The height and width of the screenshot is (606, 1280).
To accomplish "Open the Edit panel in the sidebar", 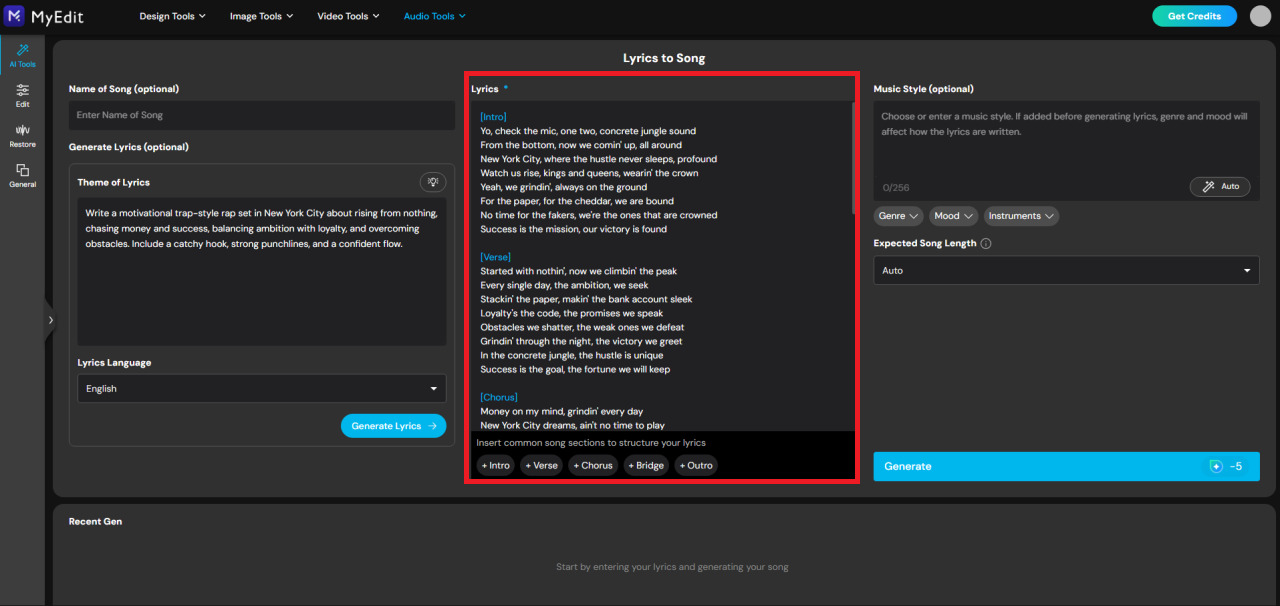I will pyautogui.click(x=21, y=96).
